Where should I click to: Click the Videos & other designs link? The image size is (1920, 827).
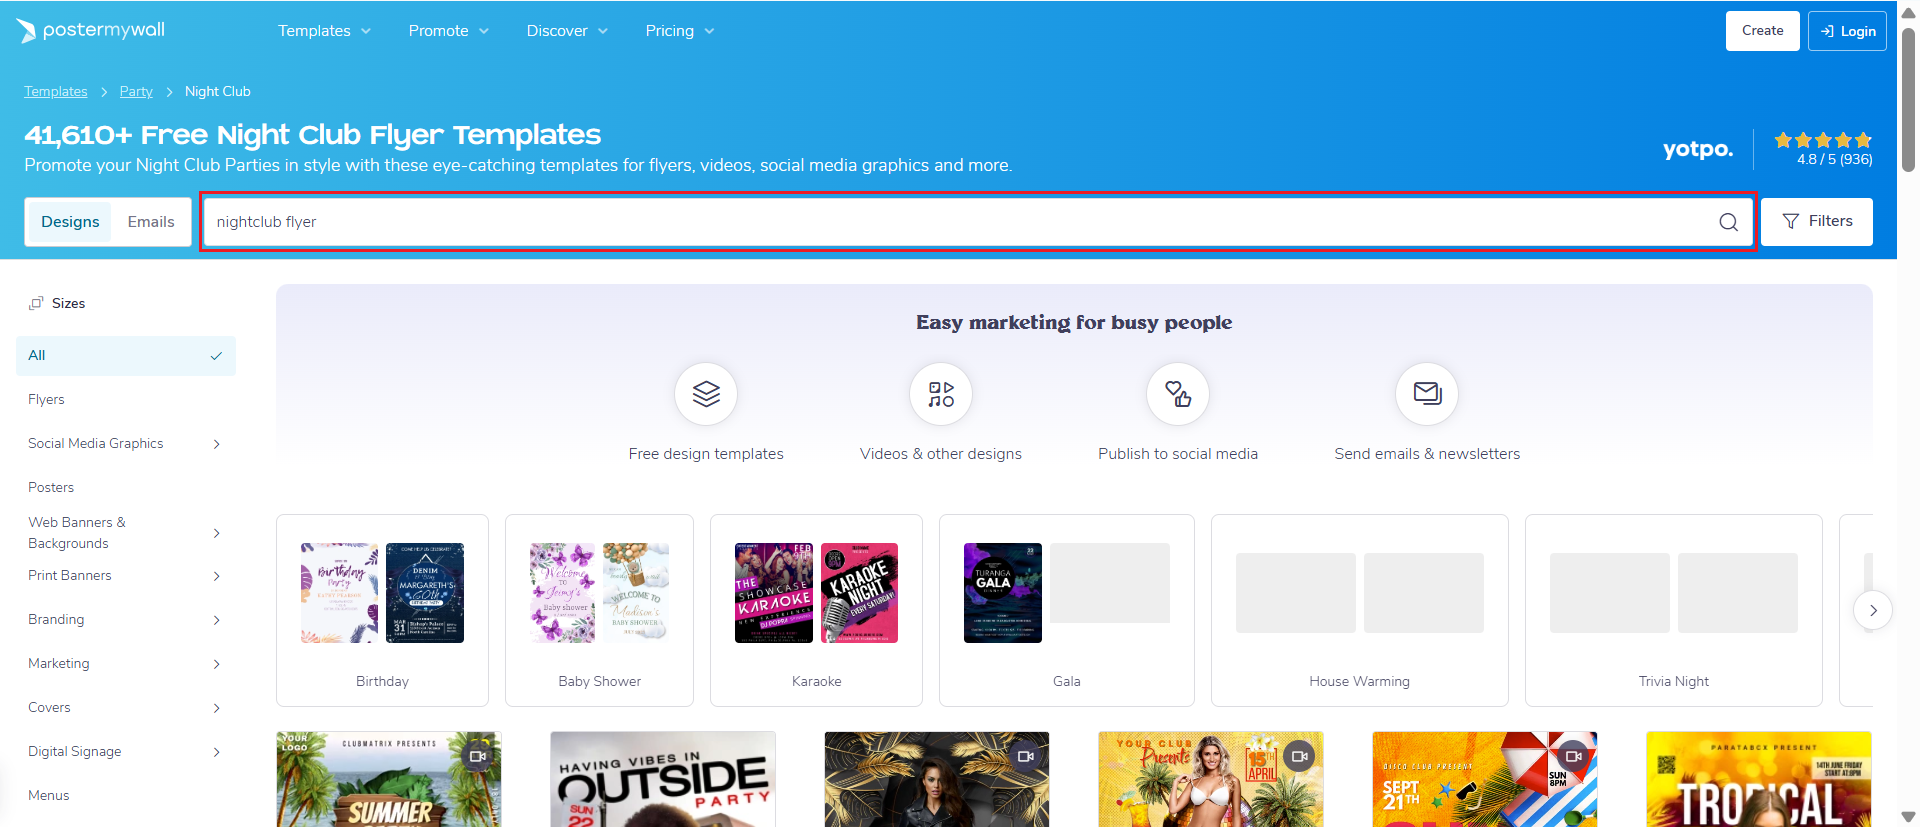[941, 454]
